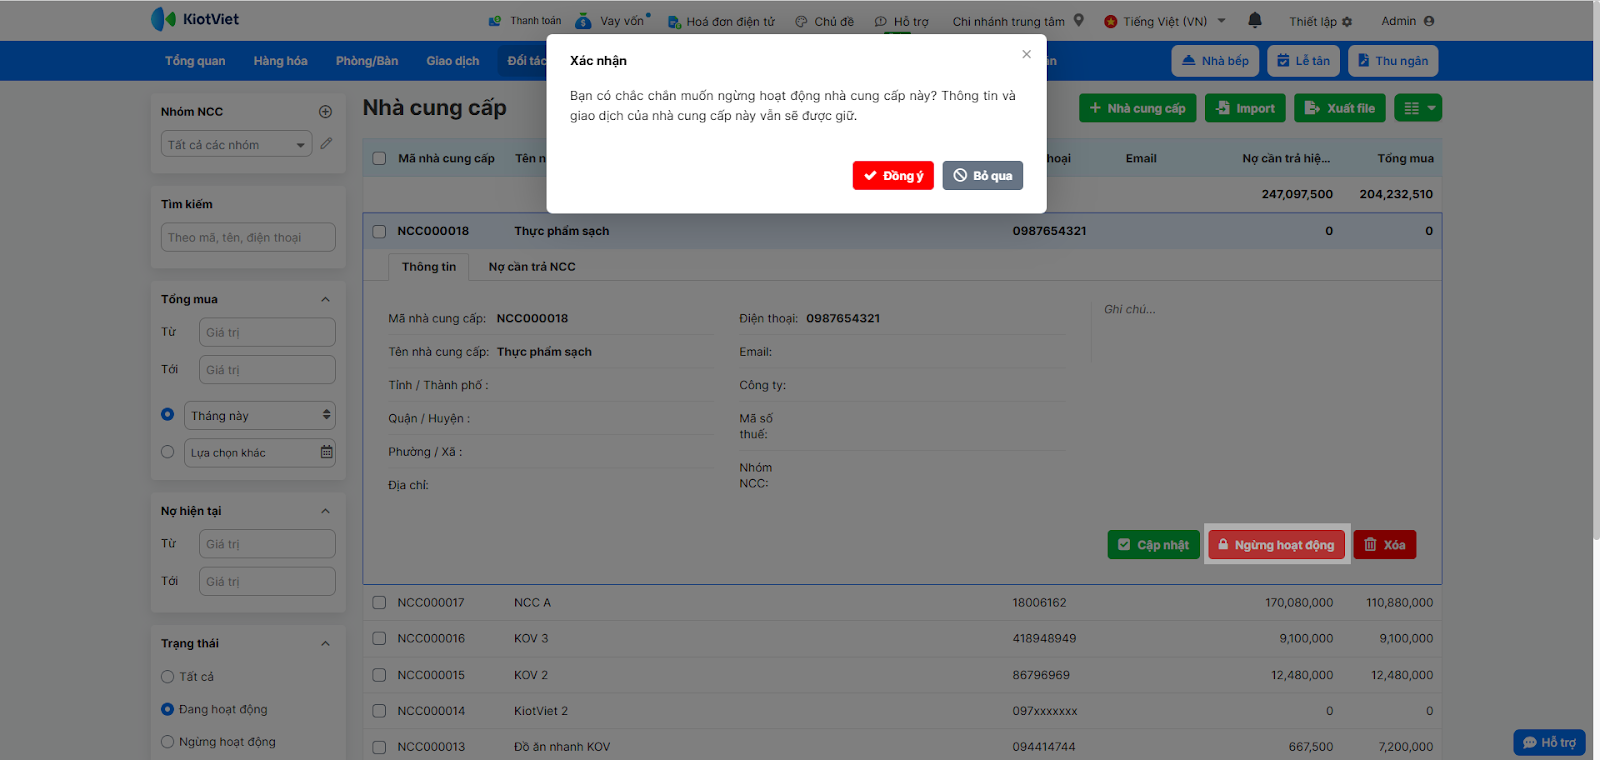Open the Phòng/Bàn menu
This screenshot has width=1600, height=760.
point(367,61)
